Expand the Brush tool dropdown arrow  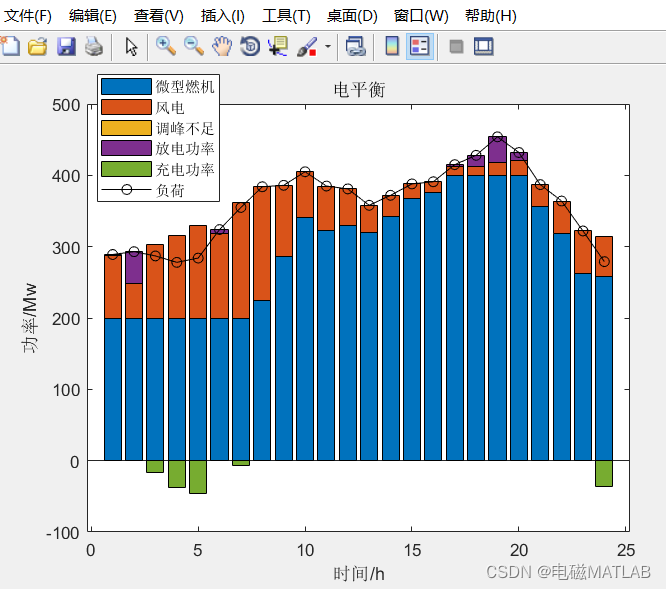click(328, 46)
